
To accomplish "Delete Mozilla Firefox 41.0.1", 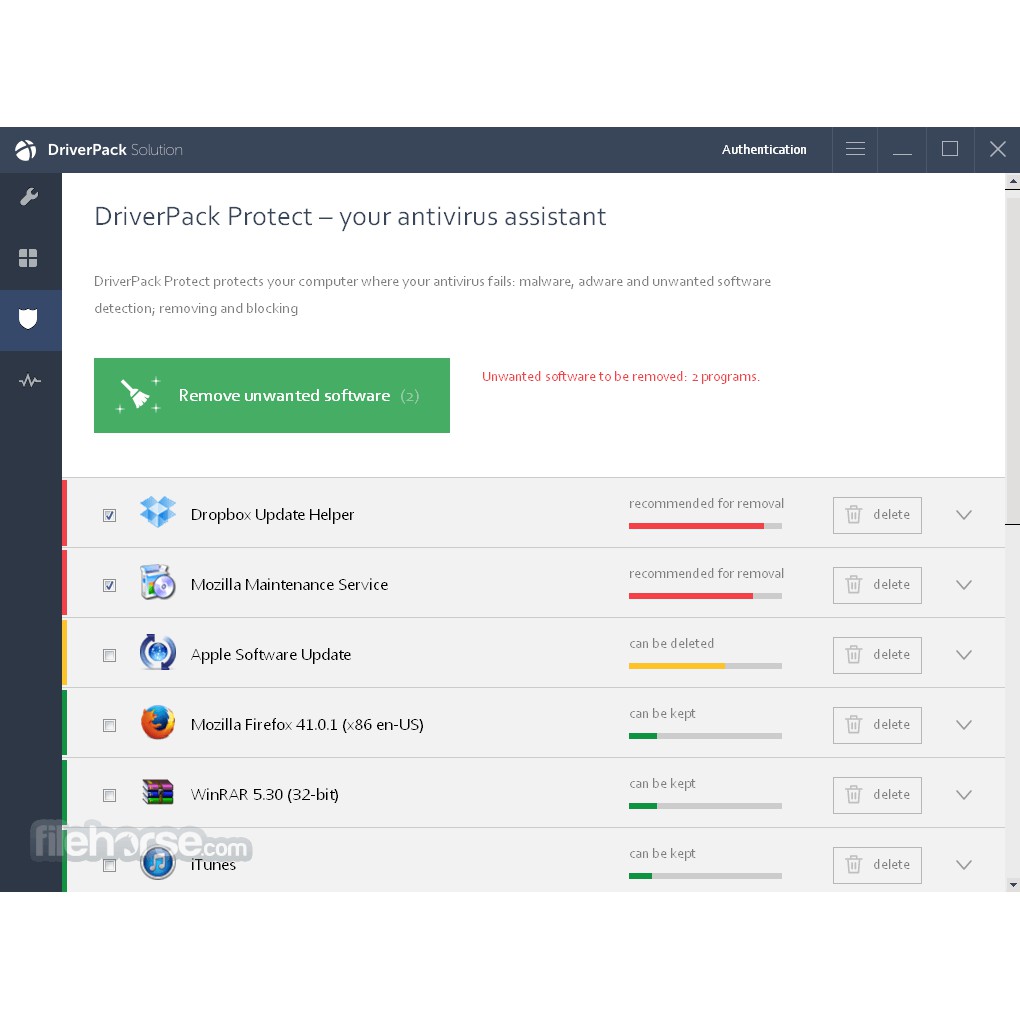I will 877,725.
